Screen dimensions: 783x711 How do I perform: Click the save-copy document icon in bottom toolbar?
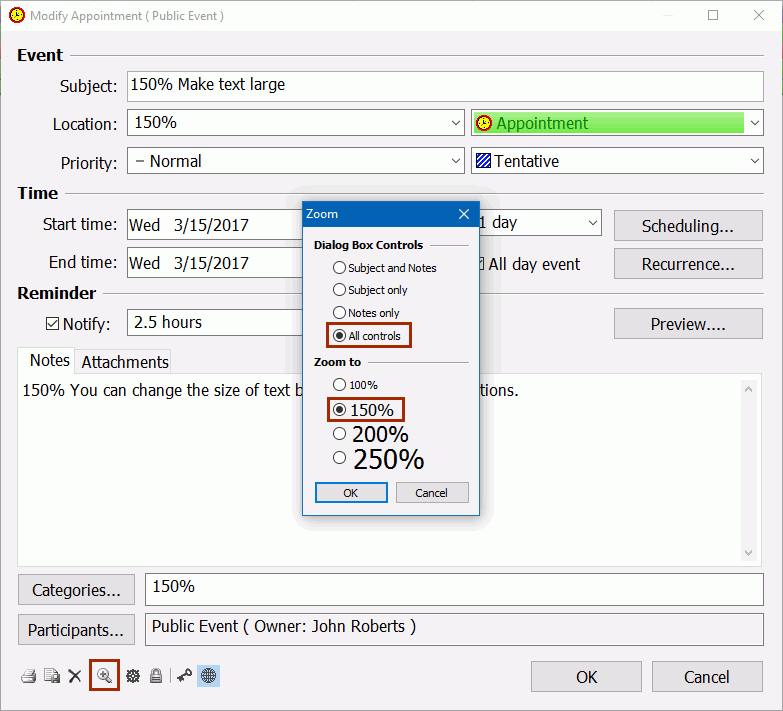[52, 676]
